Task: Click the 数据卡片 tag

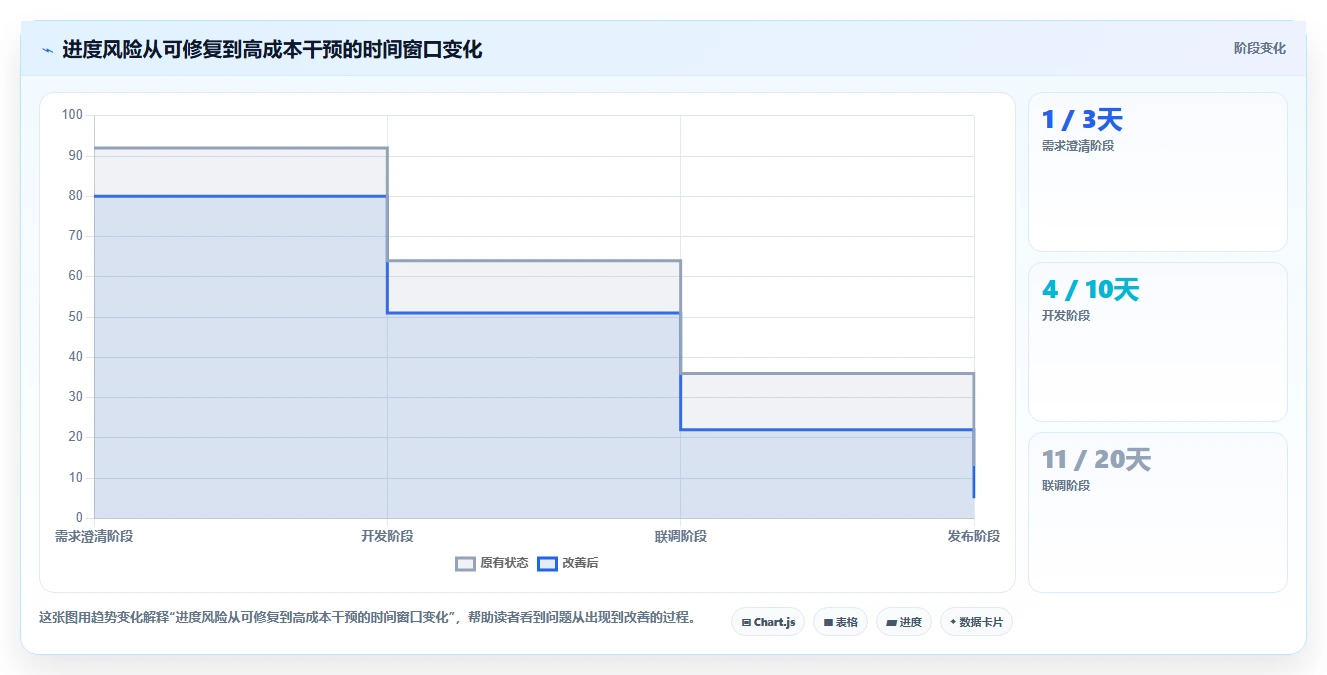Action: [977, 622]
